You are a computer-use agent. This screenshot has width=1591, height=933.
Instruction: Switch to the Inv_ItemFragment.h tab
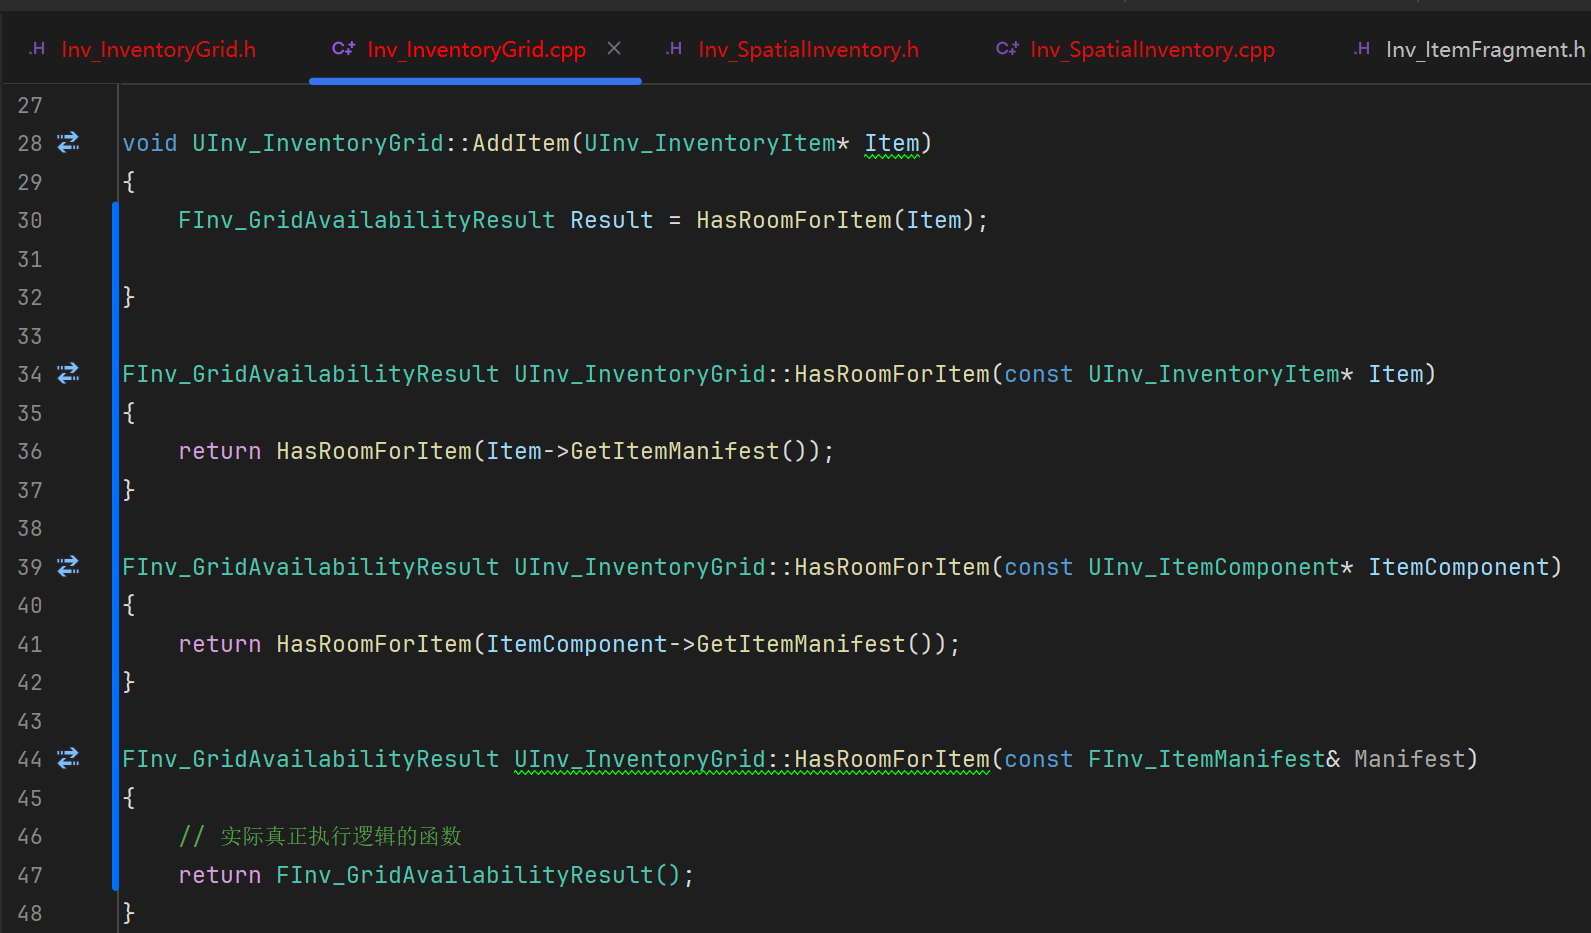pyautogui.click(x=1485, y=50)
